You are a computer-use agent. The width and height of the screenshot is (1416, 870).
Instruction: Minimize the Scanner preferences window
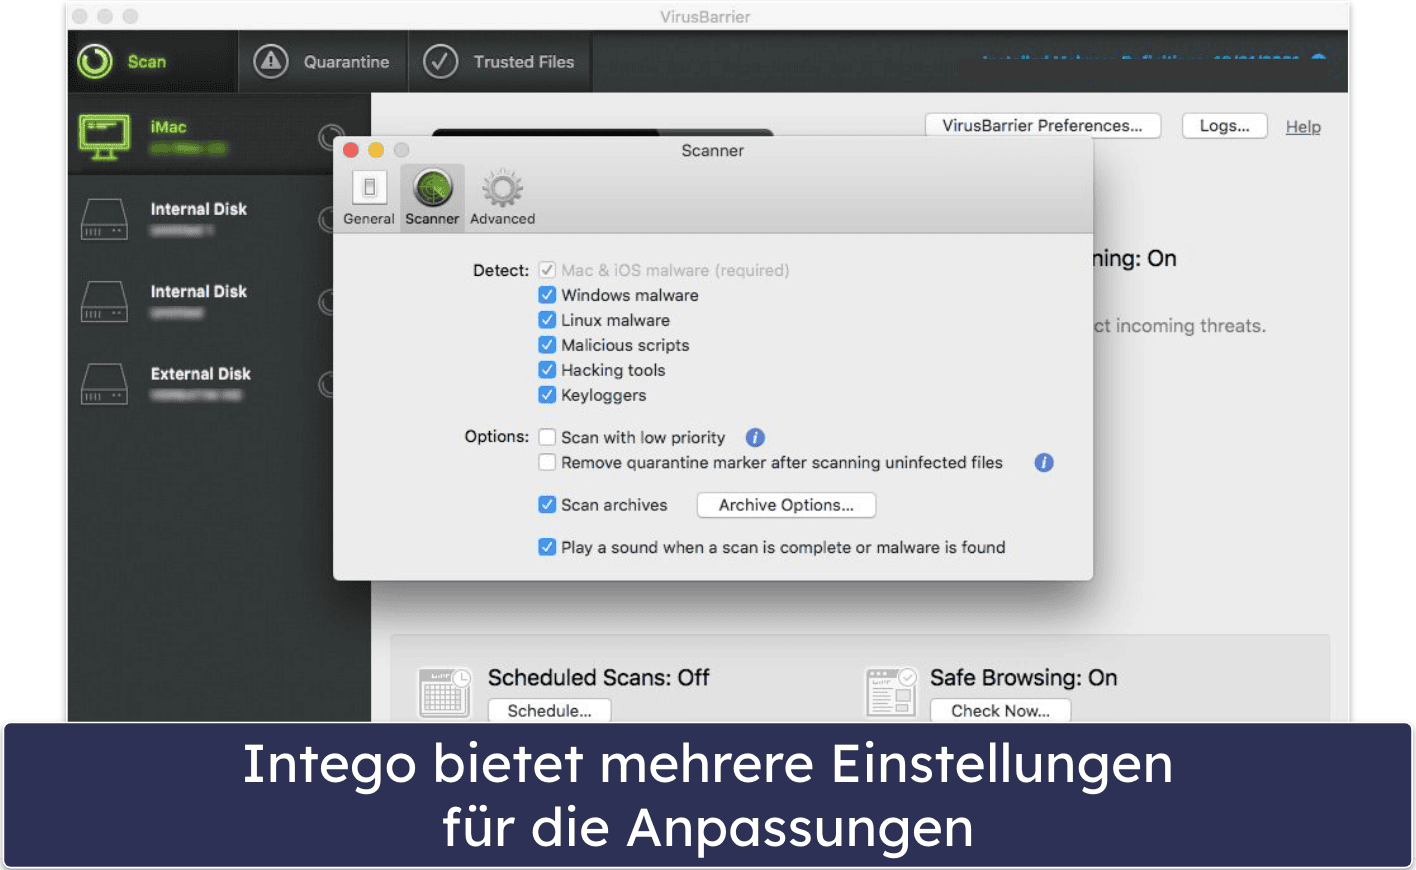tap(376, 150)
